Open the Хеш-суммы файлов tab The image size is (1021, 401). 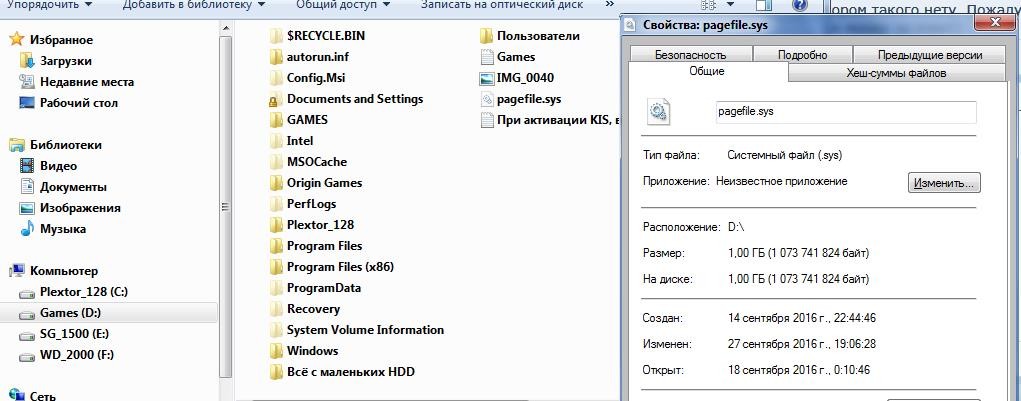[x=896, y=73]
